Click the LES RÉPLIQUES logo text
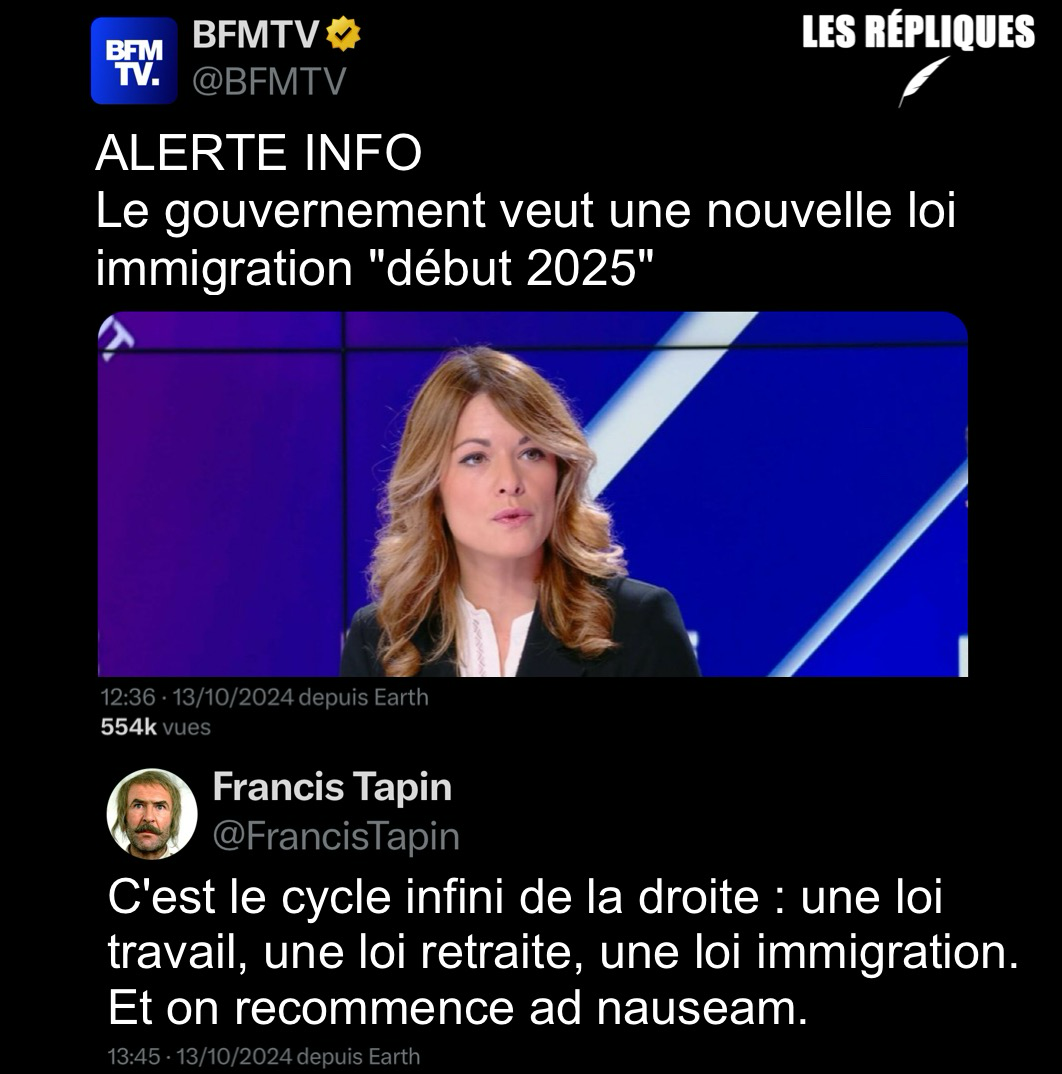 (x=918, y=32)
